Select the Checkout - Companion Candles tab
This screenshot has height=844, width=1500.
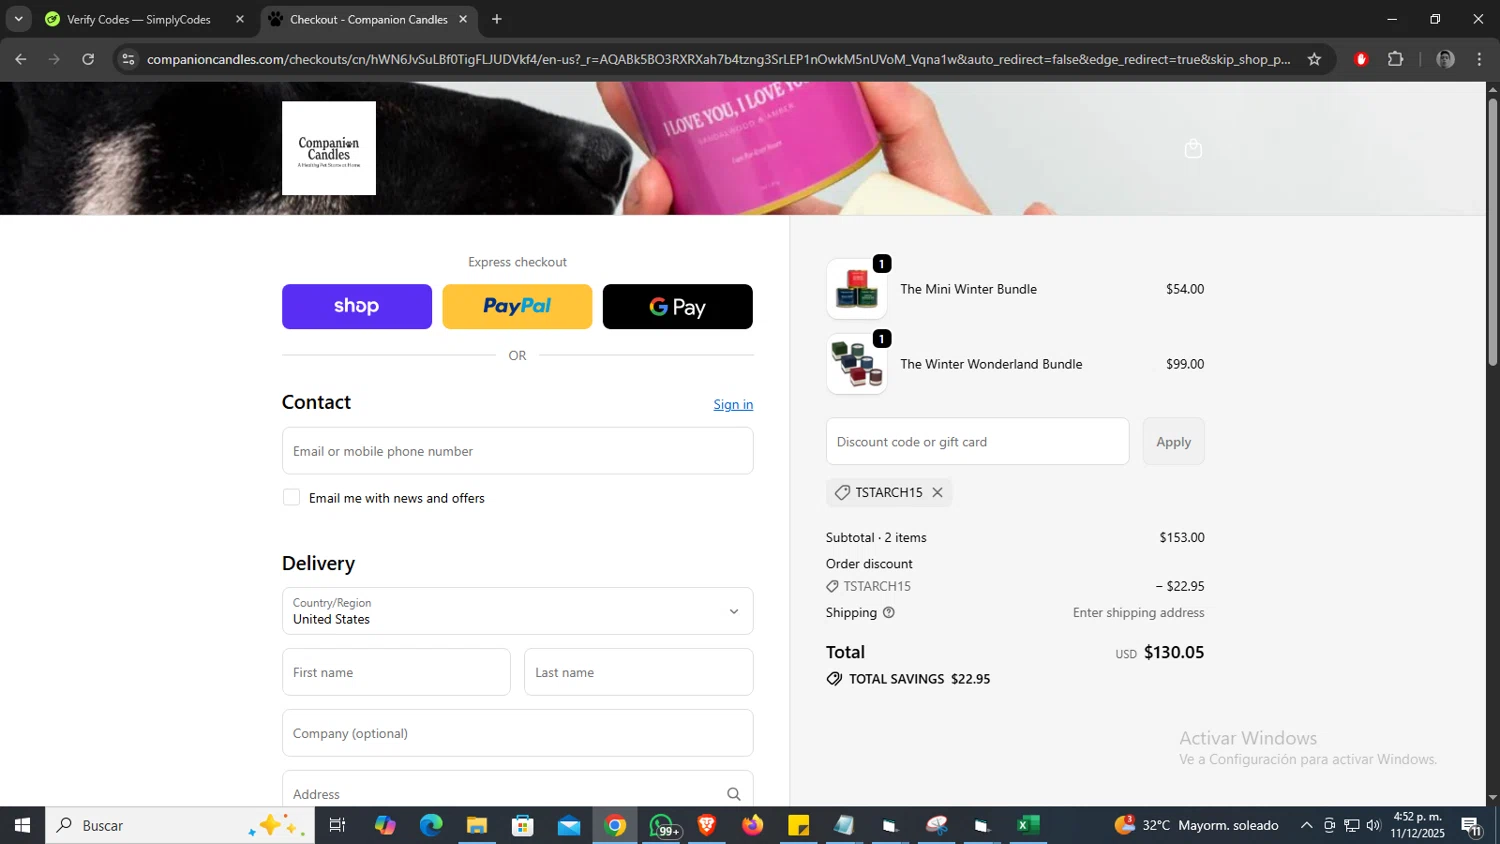368,19
